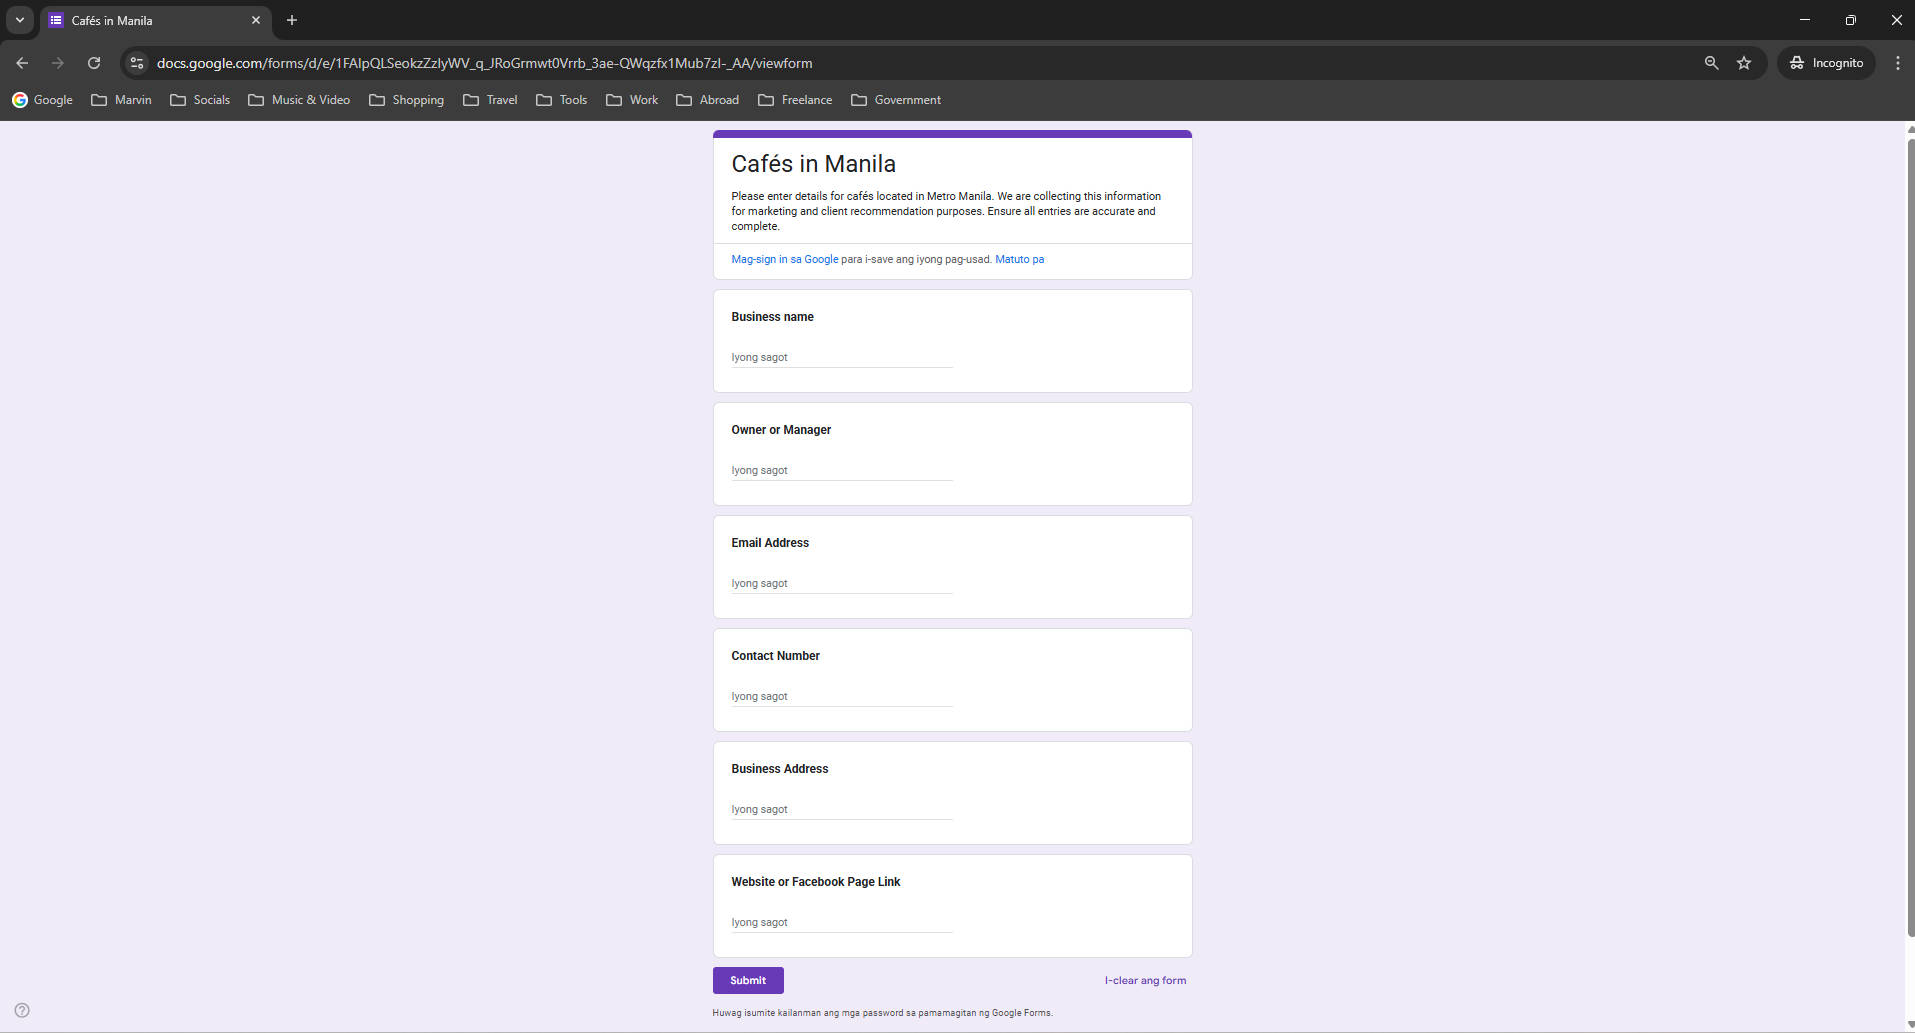The width and height of the screenshot is (1915, 1033).
Task: Click the form description paragraph text
Action: pyautogui.click(x=946, y=211)
